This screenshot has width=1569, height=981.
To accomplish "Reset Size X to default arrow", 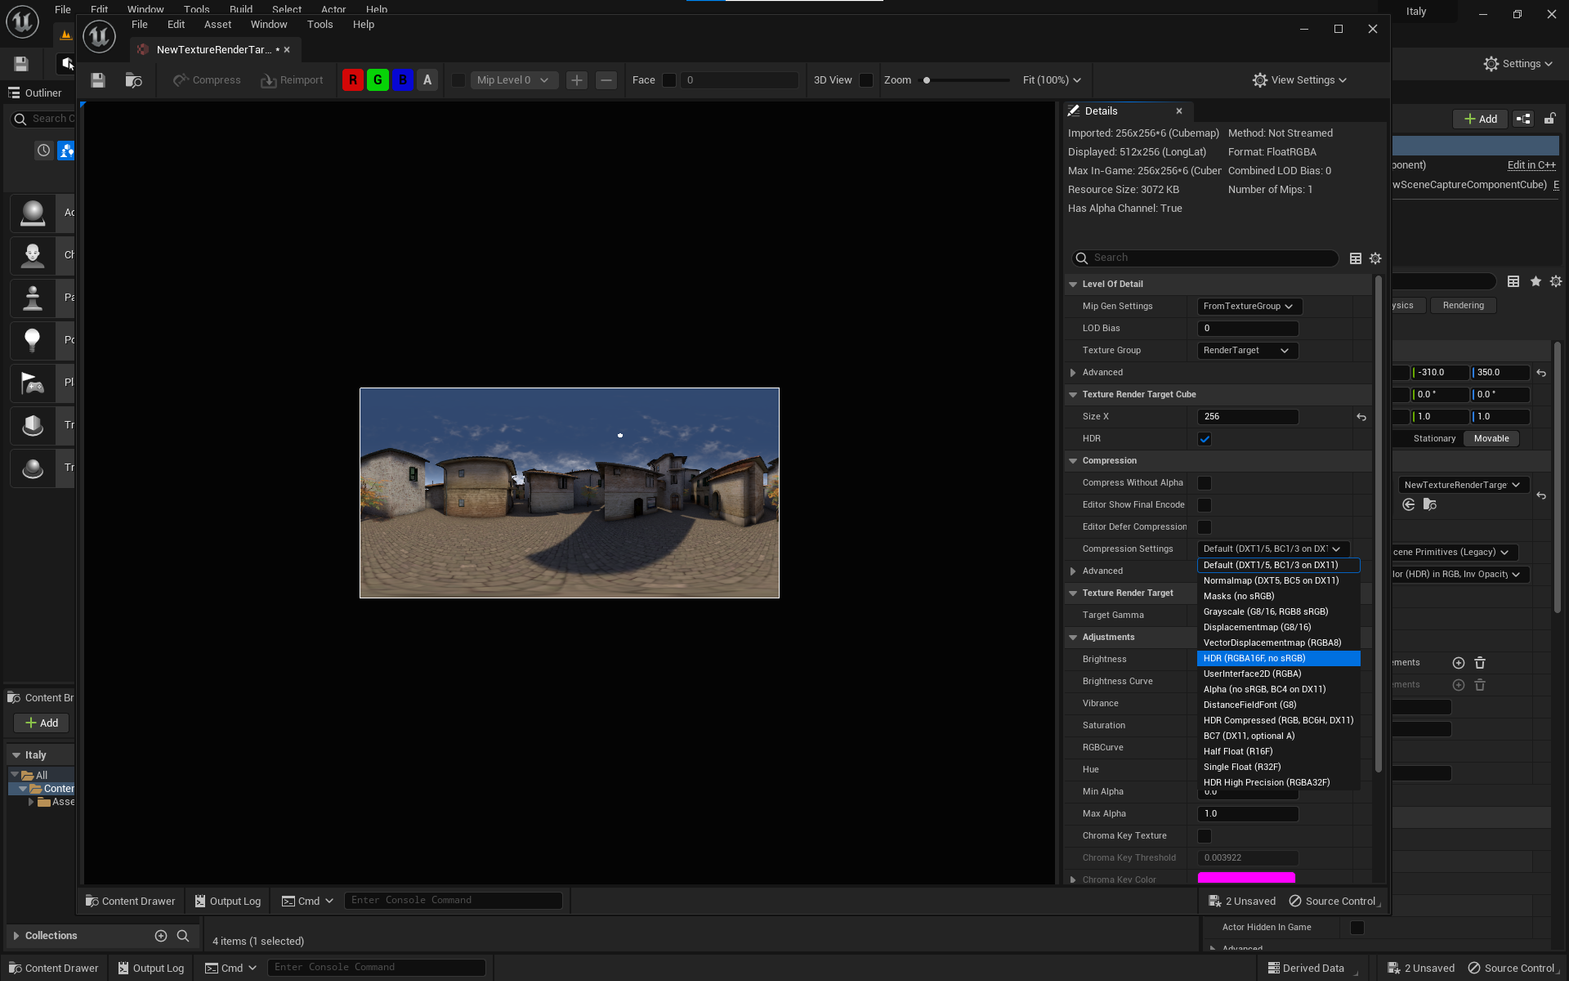I will [1361, 417].
